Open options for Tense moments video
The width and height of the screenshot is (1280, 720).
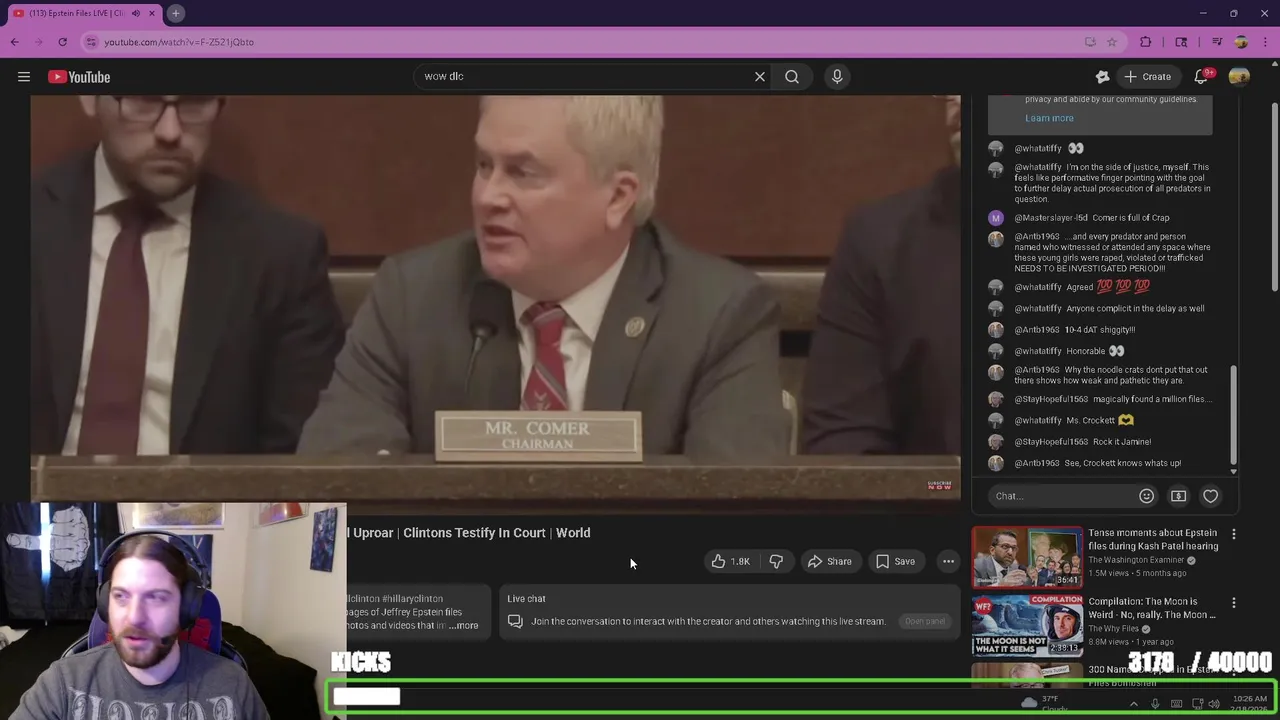point(1233,534)
